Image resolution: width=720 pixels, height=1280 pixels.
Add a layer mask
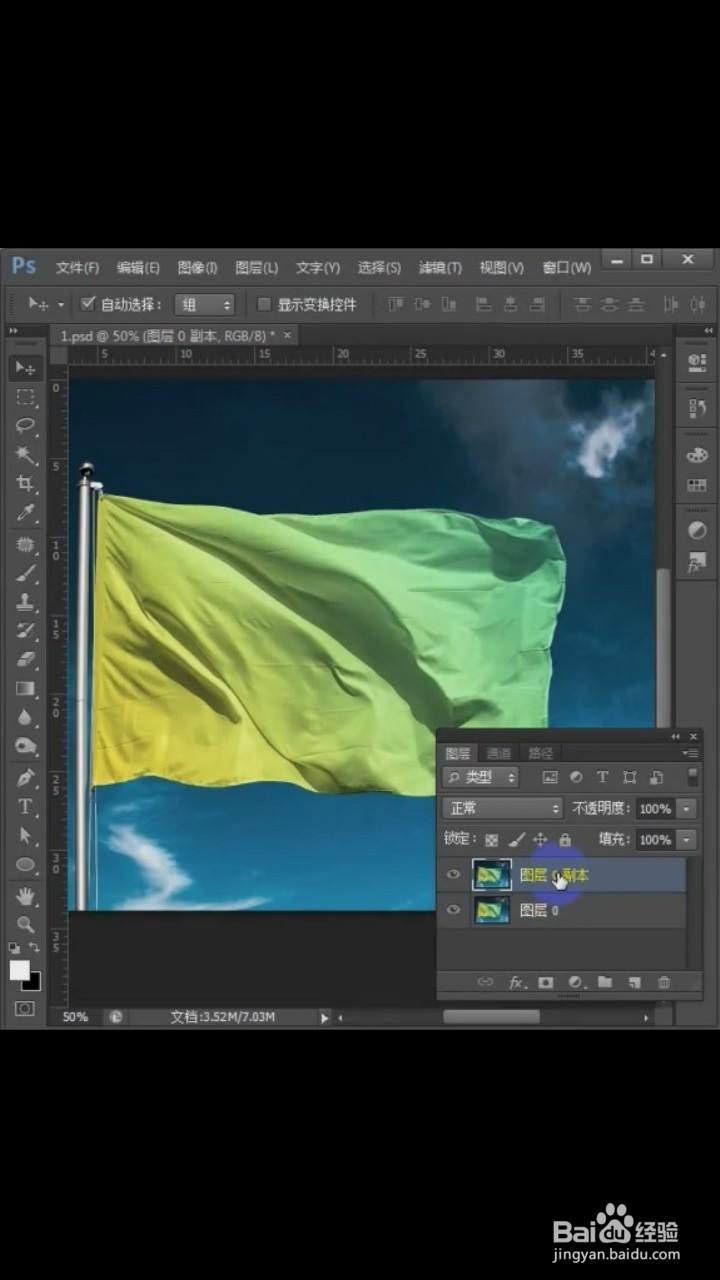click(546, 983)
